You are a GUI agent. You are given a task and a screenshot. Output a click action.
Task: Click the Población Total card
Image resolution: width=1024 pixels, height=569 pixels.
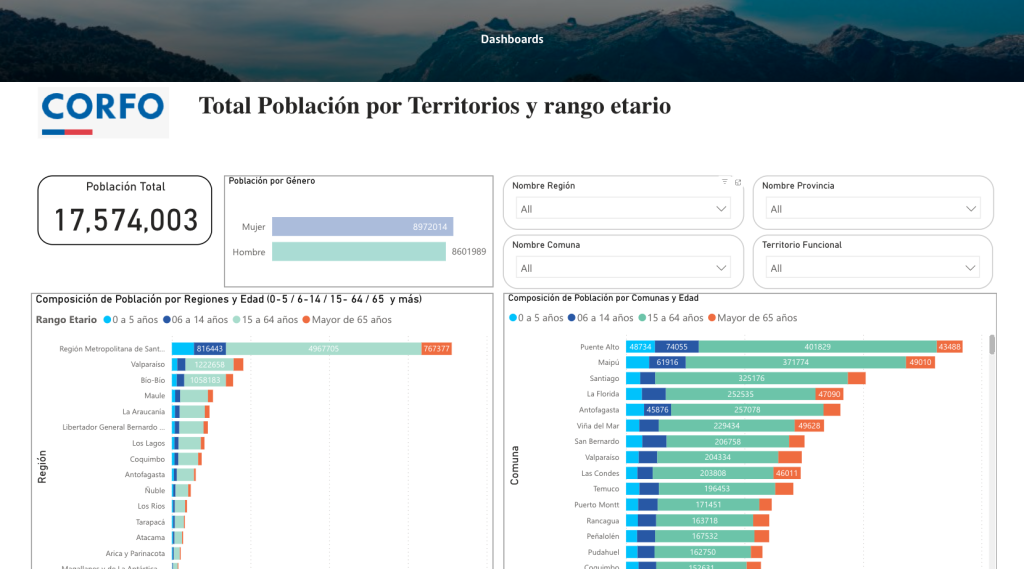pos(125,210)
